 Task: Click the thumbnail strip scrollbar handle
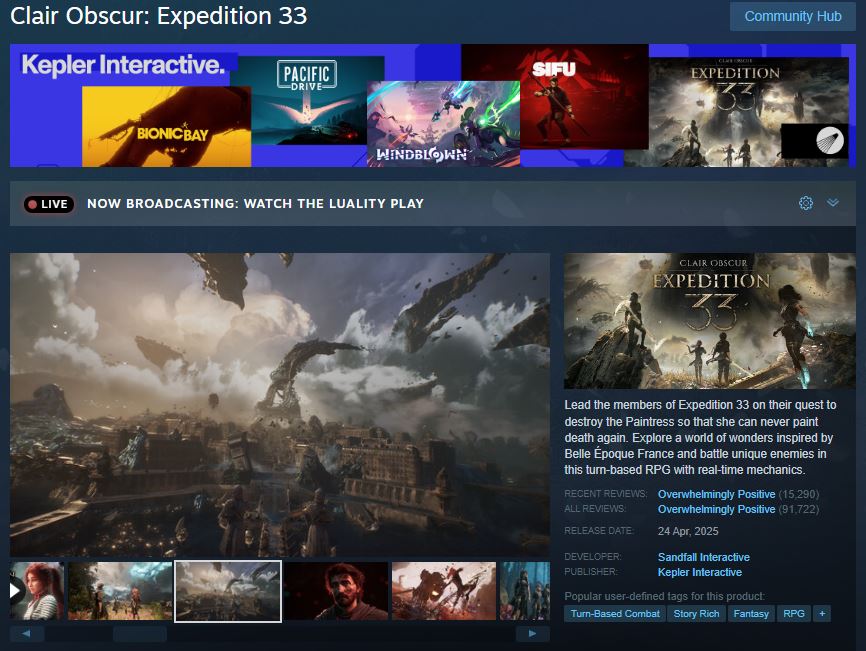tap(140, 634)
